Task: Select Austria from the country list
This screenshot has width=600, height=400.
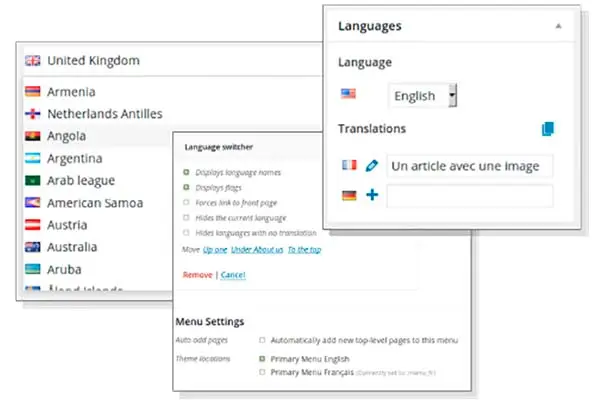Action: 67,225
